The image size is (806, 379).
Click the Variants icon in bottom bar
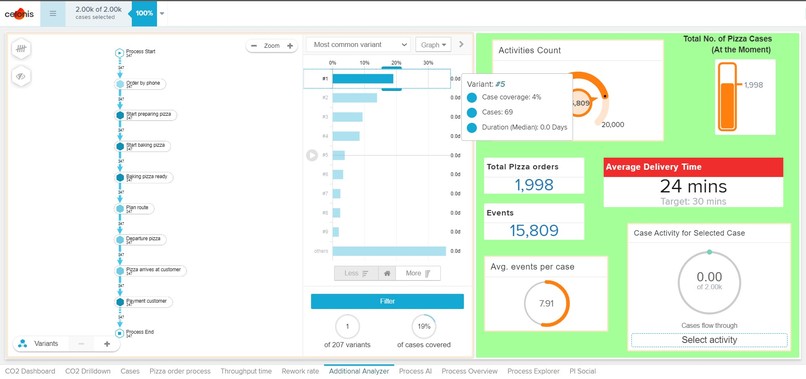pyautogui.click(x=23, y=344)
